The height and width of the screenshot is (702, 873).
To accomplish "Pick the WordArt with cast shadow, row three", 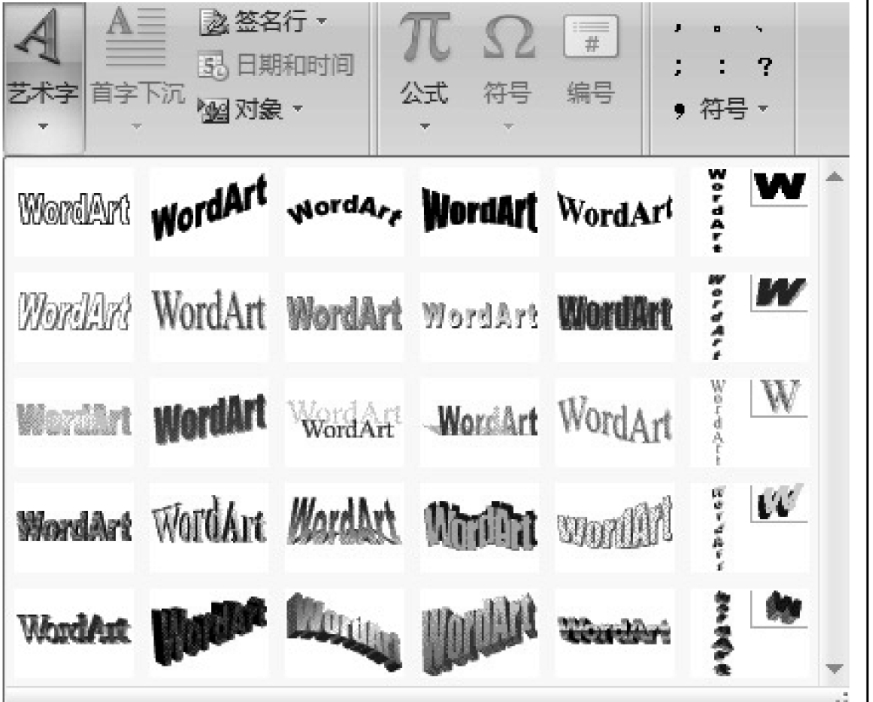I will point(479,421).
